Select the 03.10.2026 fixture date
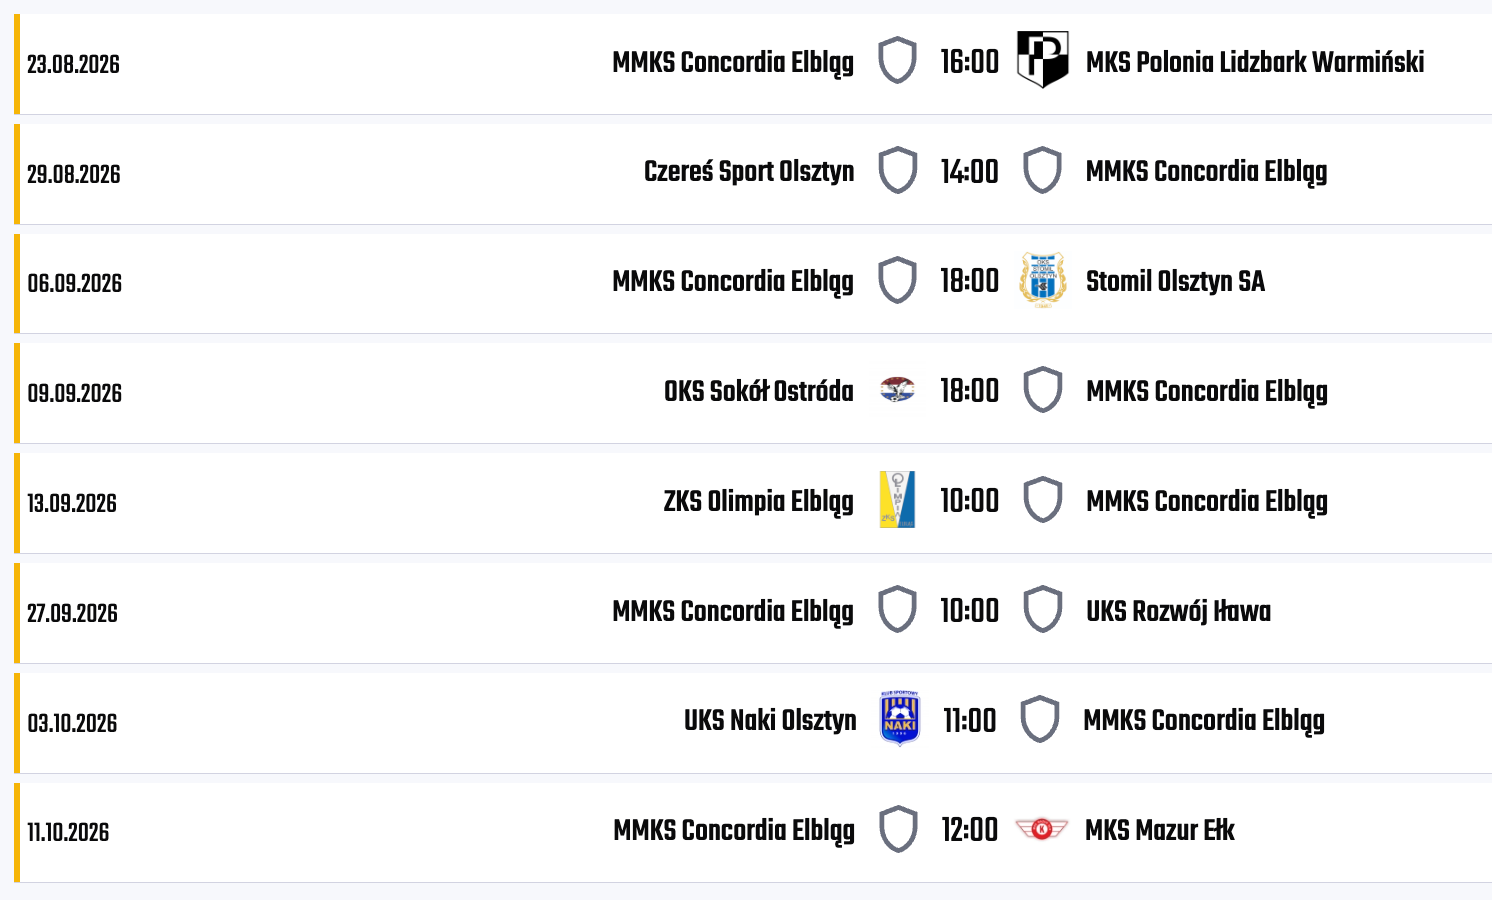Screen dimensions: 1492x900 pos(72,723)
